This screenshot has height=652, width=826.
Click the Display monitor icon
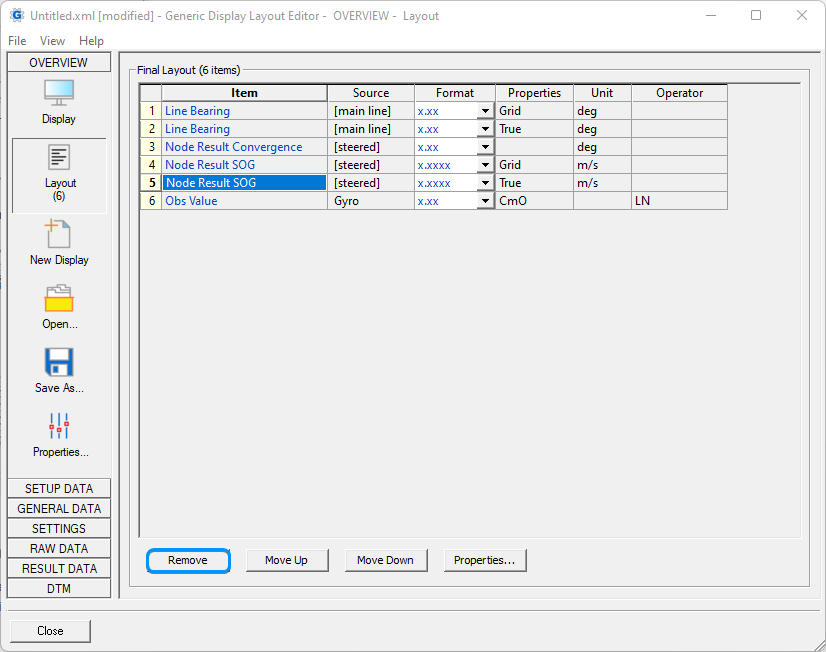[58, 93]
